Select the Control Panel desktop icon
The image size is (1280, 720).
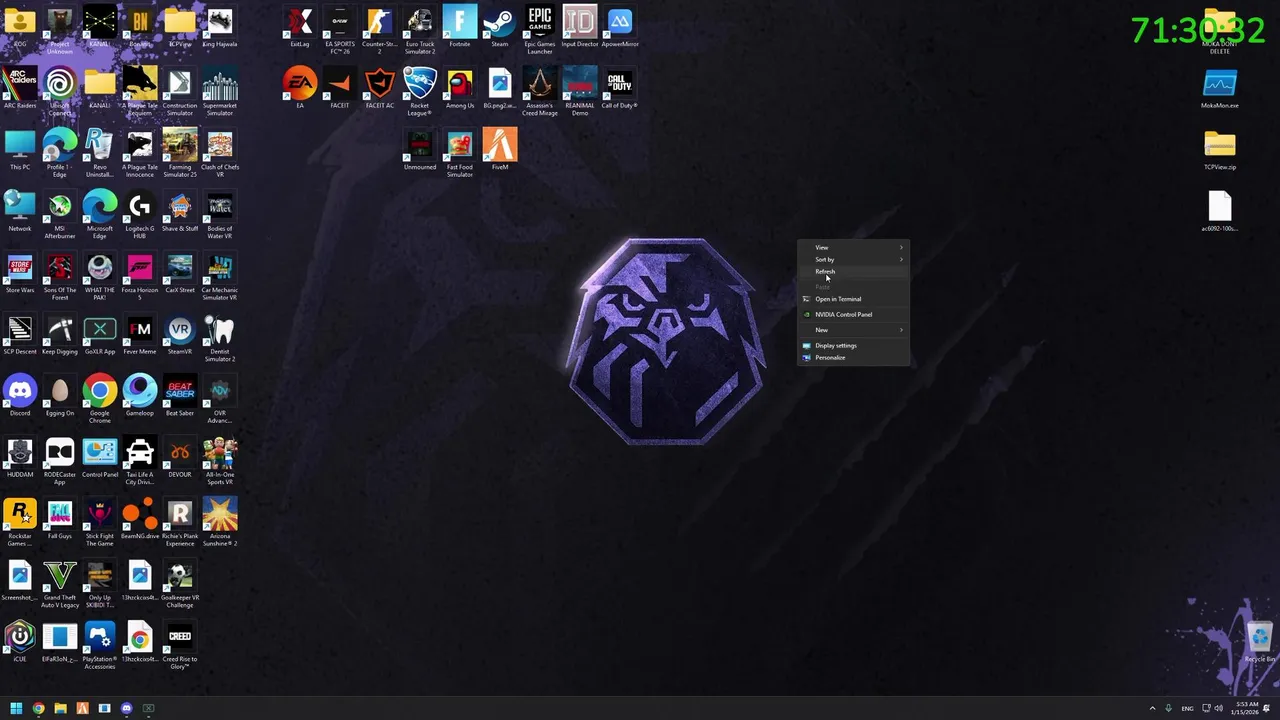click(x=100, y=458)
